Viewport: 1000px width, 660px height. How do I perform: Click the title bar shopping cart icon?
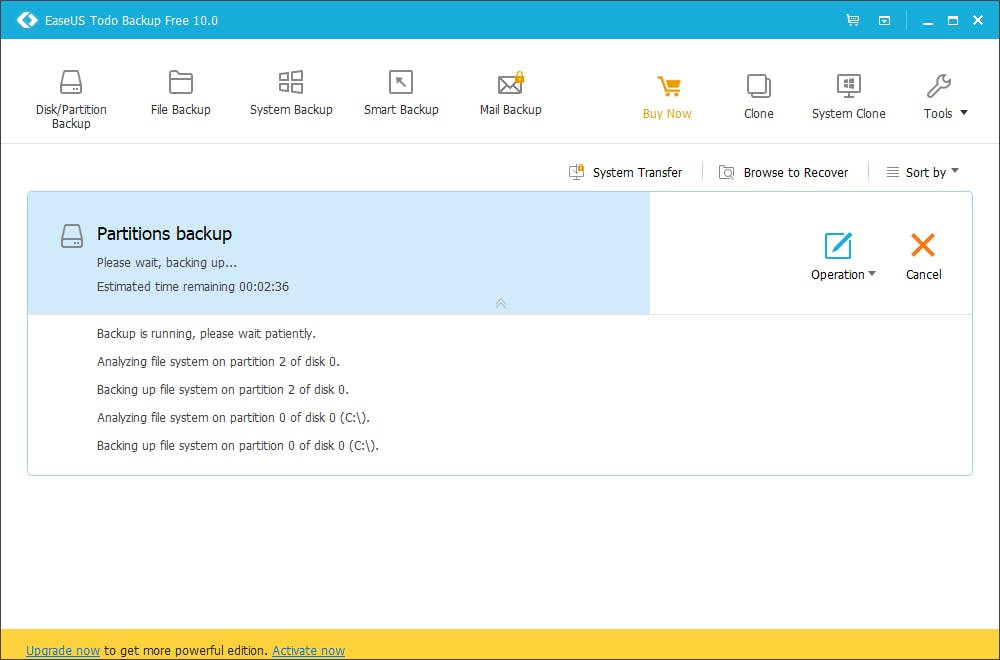tap(853, 20)
